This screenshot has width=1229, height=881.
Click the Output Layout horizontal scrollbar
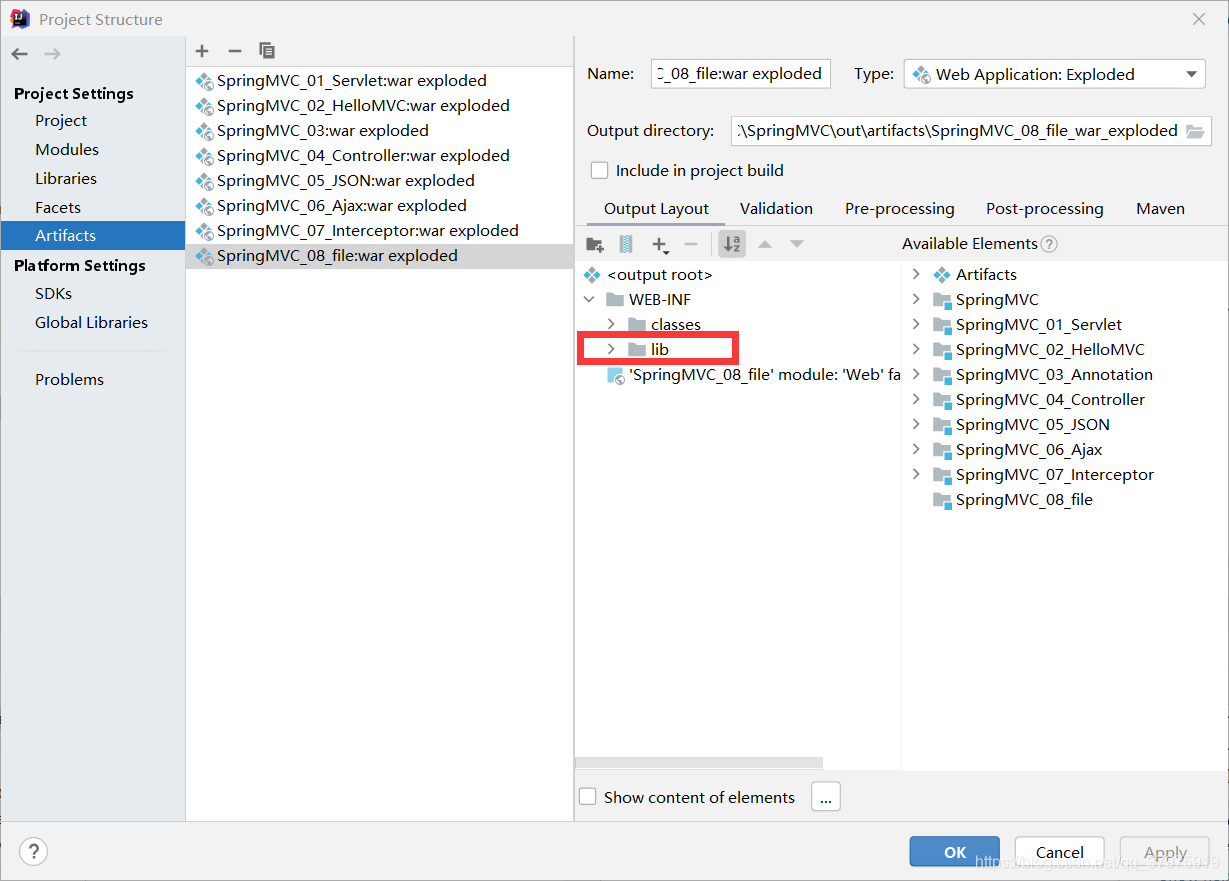[700, 763]
